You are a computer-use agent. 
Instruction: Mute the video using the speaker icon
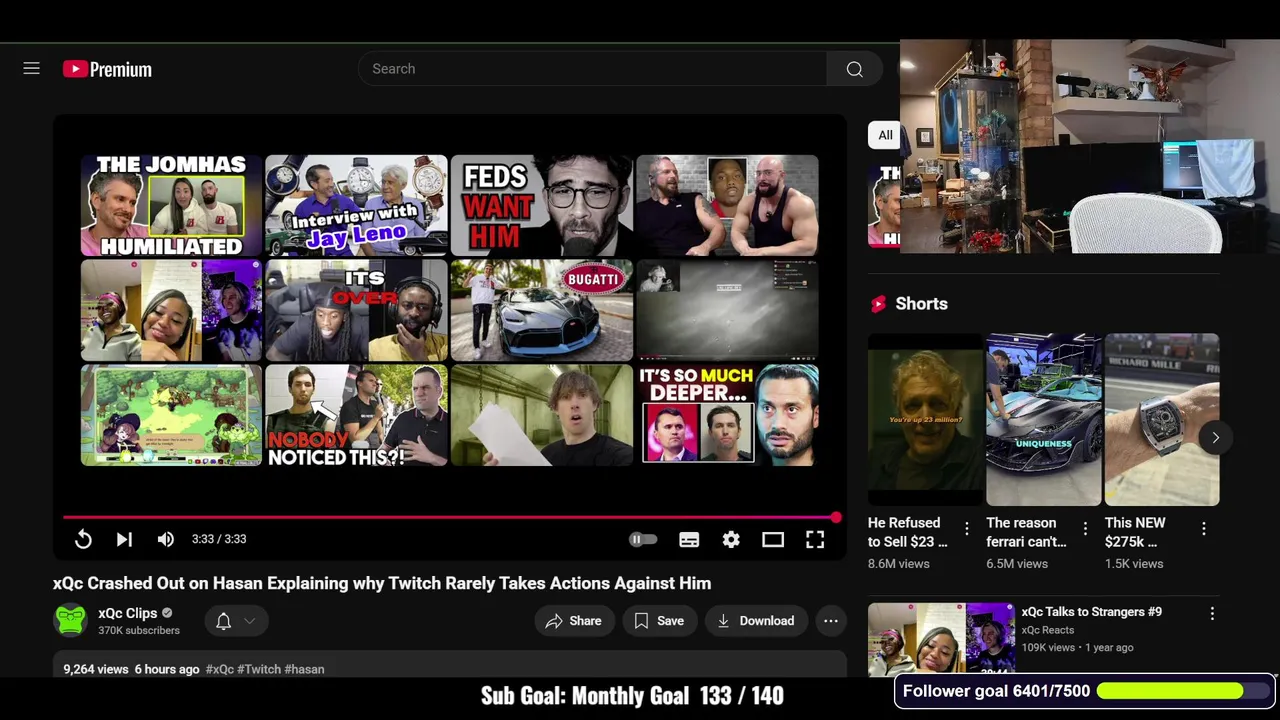166,539
